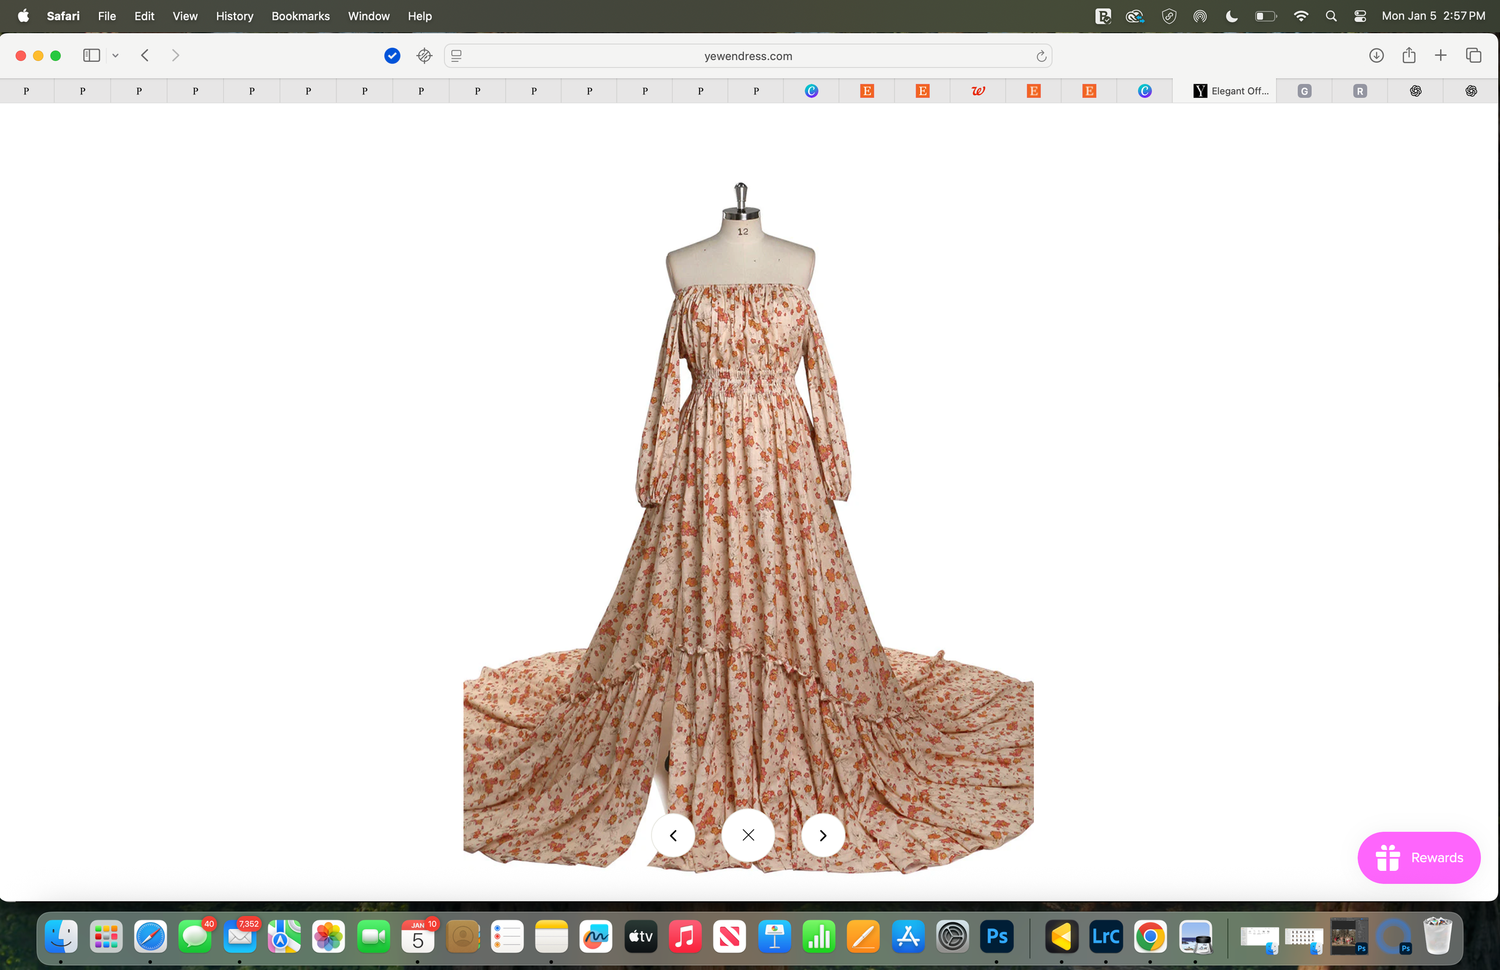Image resolution: width=1500 pixels, height=970 pixels.
Task: Open Launchpad from the Dock
Action: 106,937
